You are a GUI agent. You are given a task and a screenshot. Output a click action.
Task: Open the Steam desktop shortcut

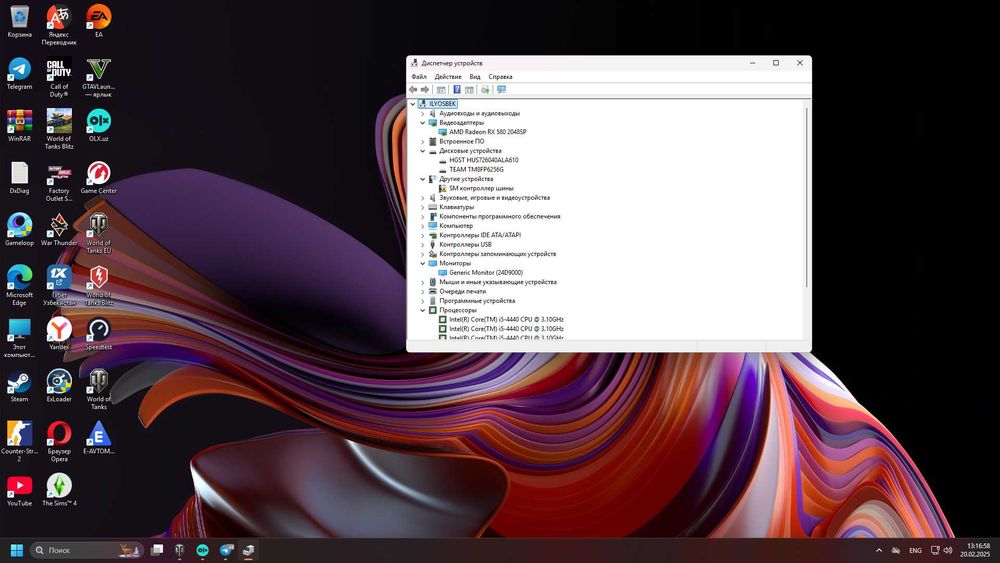pyautogui.click(x=19, y=383)
